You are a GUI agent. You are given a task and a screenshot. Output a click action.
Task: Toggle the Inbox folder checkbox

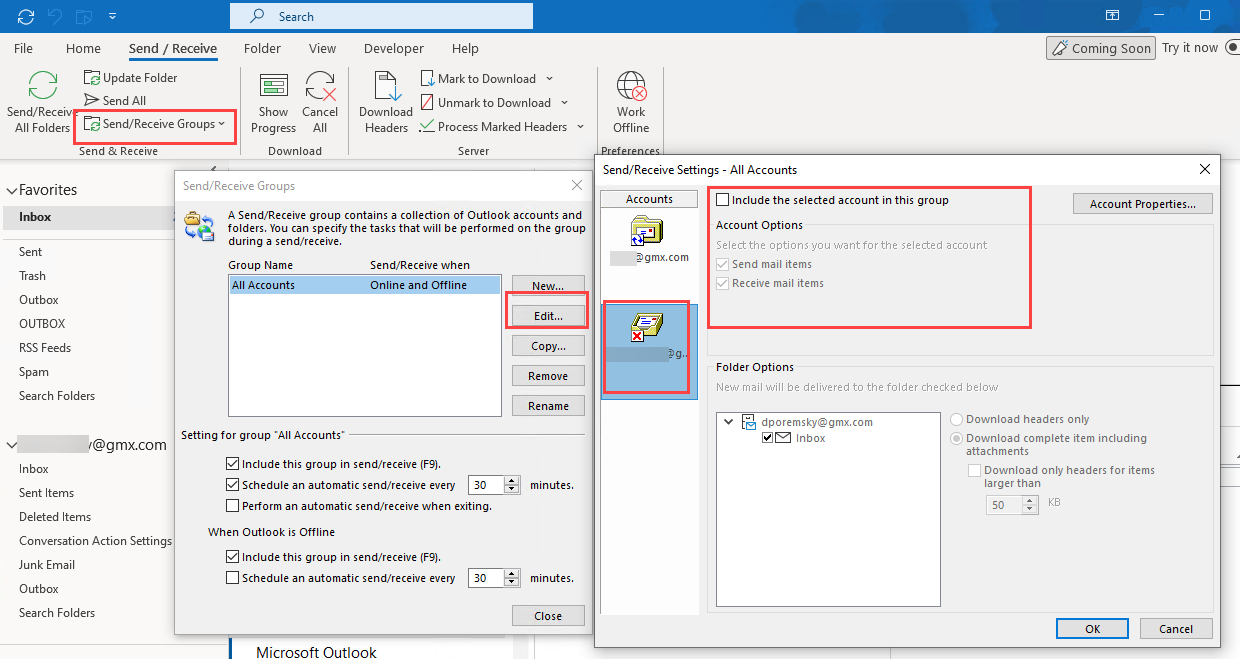click(x=768, y=438)
